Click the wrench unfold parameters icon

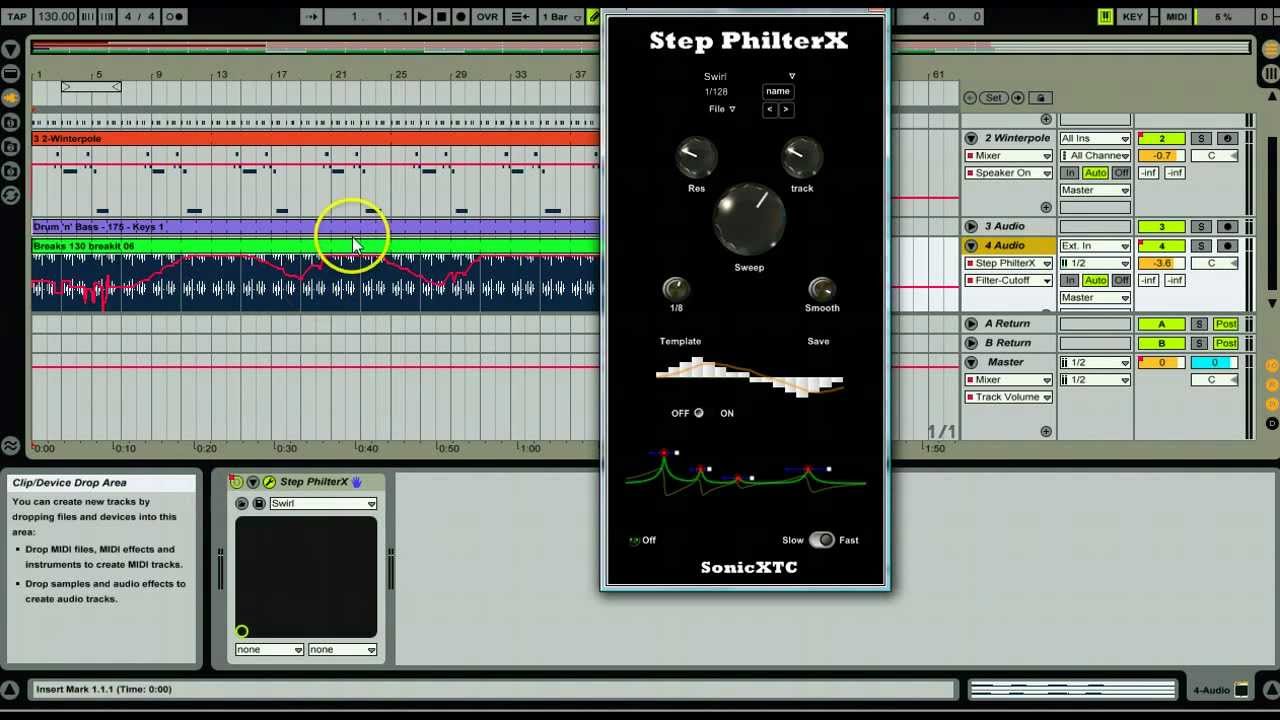pos(269,482)
